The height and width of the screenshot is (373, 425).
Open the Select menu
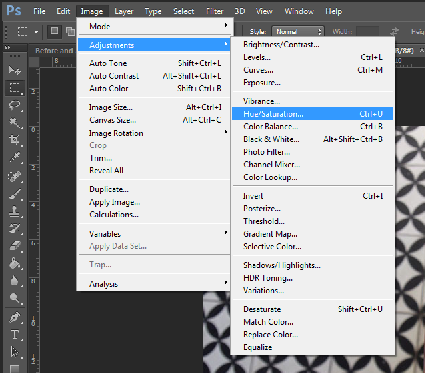point(184,11)
